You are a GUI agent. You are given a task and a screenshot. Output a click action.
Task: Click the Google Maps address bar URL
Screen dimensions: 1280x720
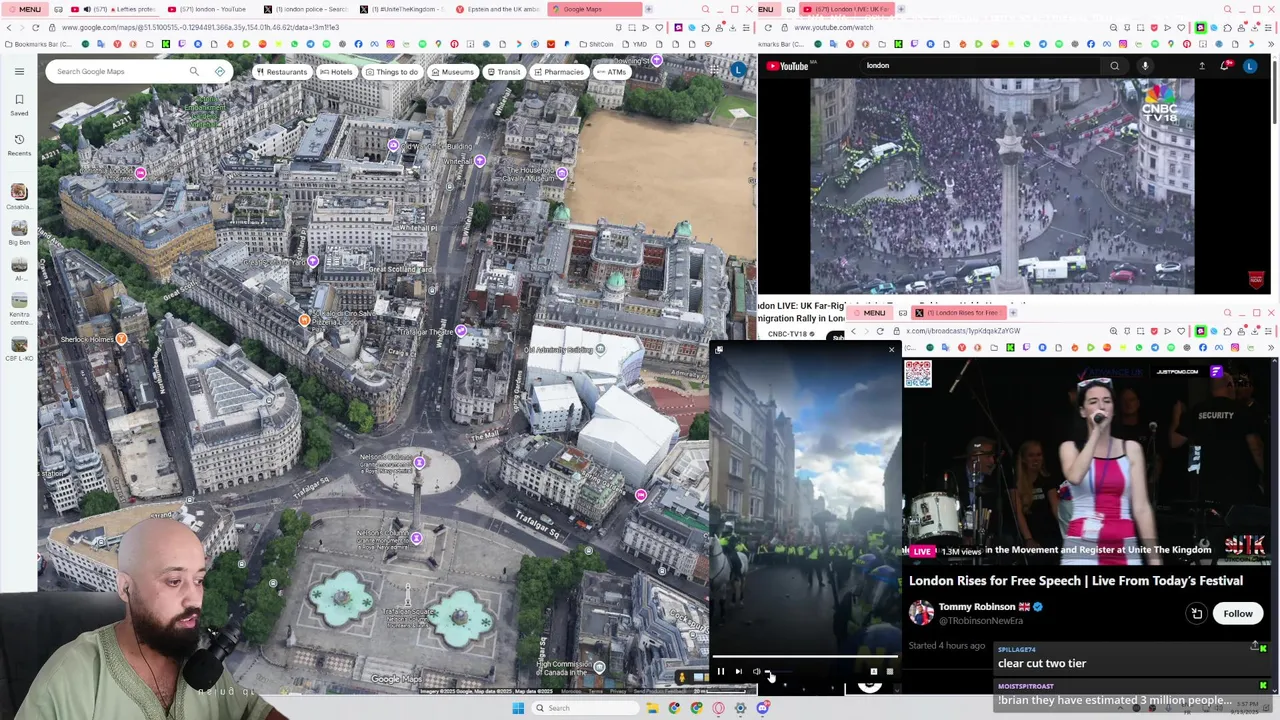click(x=200, y=27)
